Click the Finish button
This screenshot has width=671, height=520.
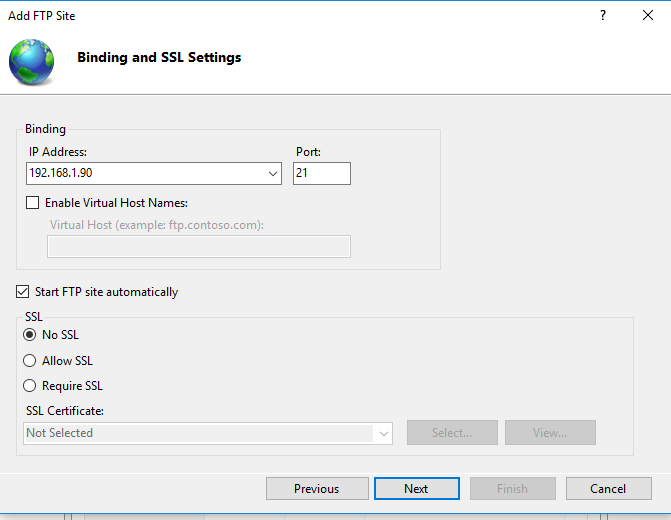pos(513,488)
